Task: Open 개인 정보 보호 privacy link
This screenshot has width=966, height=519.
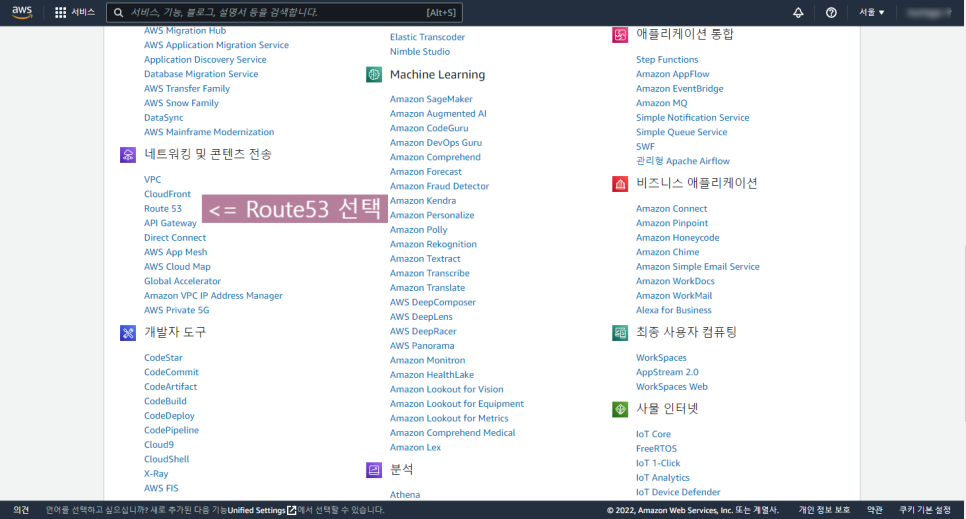Action: [x=824, y=510]
